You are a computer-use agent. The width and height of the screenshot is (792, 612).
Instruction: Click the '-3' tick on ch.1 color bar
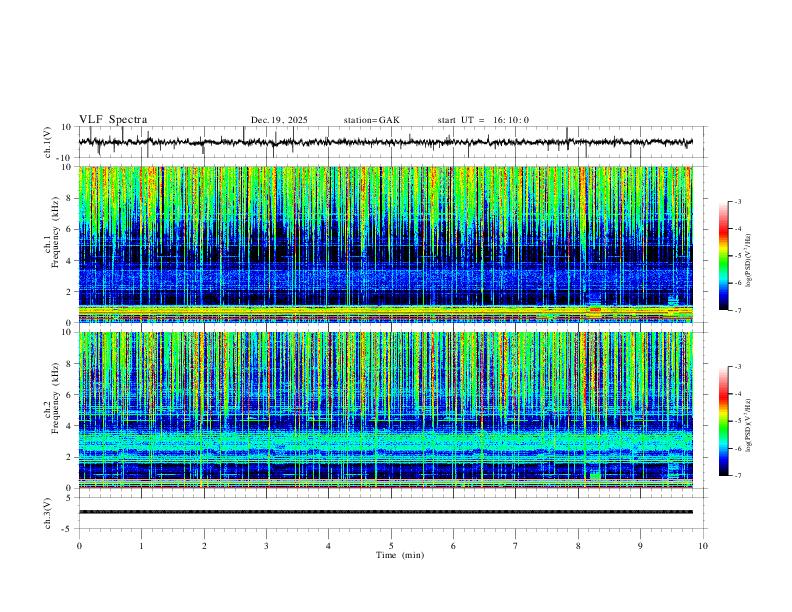click(x=738, y=201)
